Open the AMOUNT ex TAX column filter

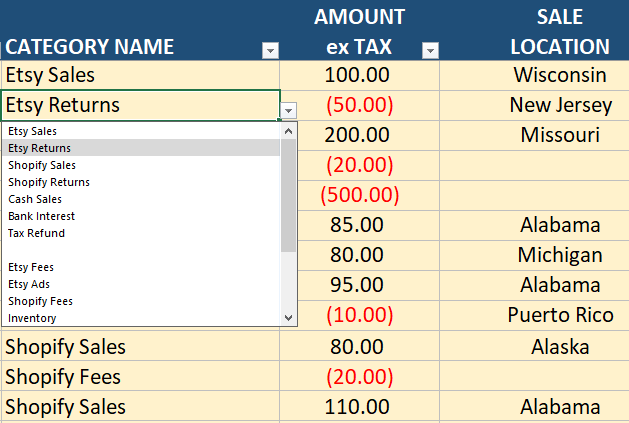pos(430,51)
